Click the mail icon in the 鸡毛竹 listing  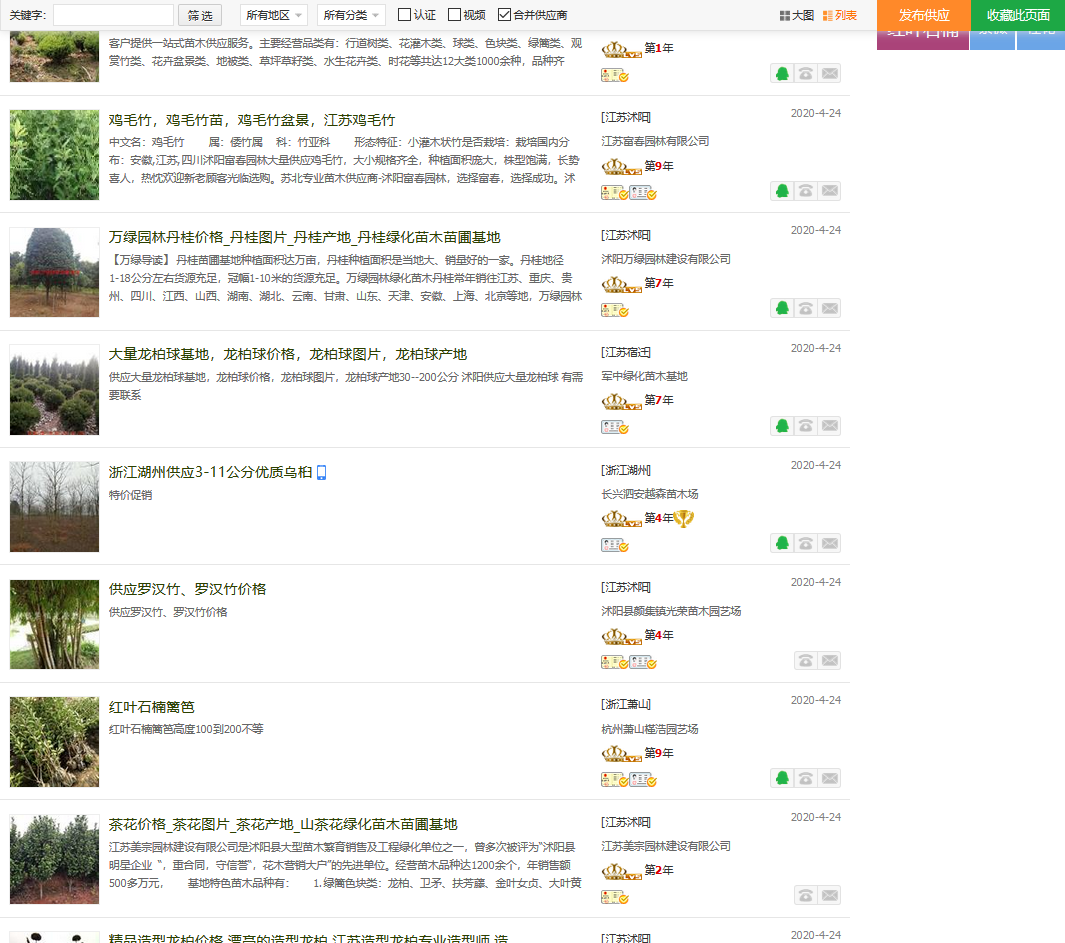pyautogui.click(x=829, y=191)
